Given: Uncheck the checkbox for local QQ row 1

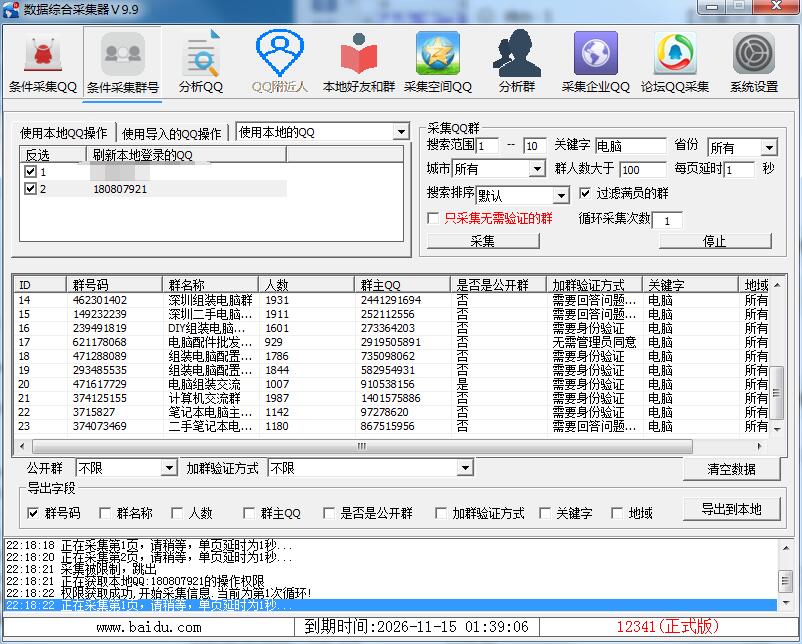Looking at the screenshot, I should 31,171.
